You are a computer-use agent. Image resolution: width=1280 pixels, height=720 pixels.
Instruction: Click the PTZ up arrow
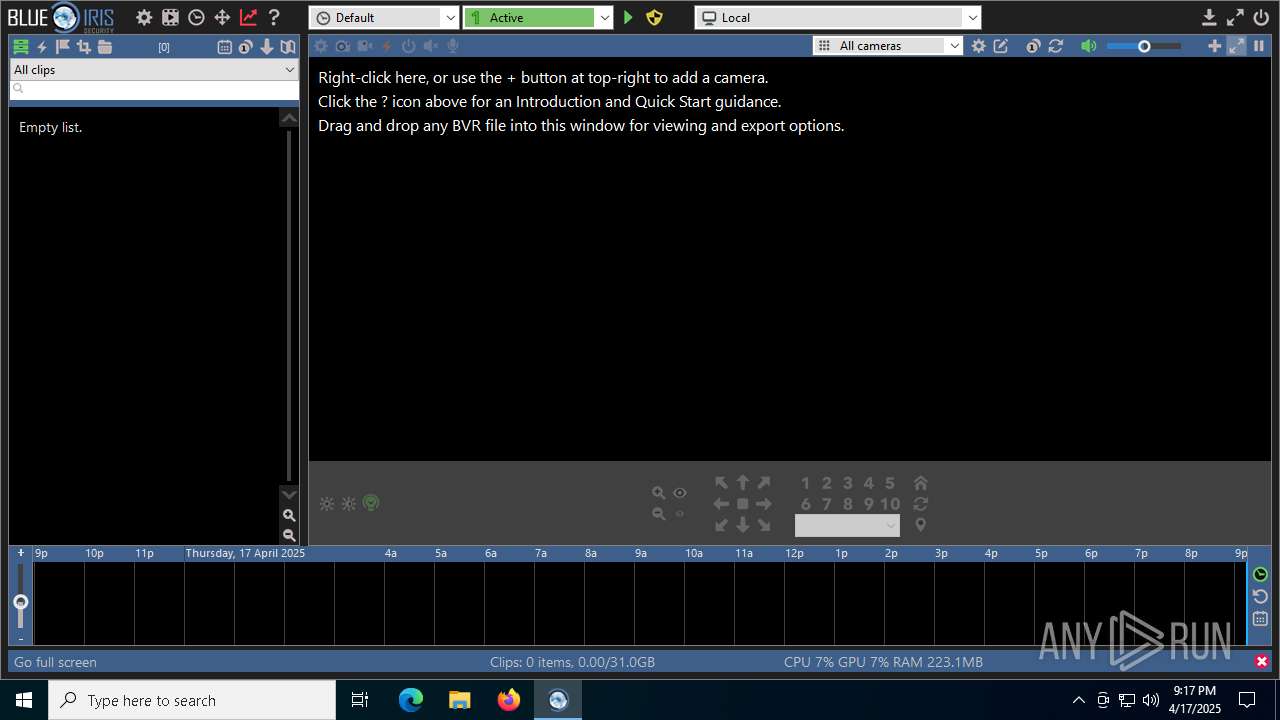click(743, 483)
